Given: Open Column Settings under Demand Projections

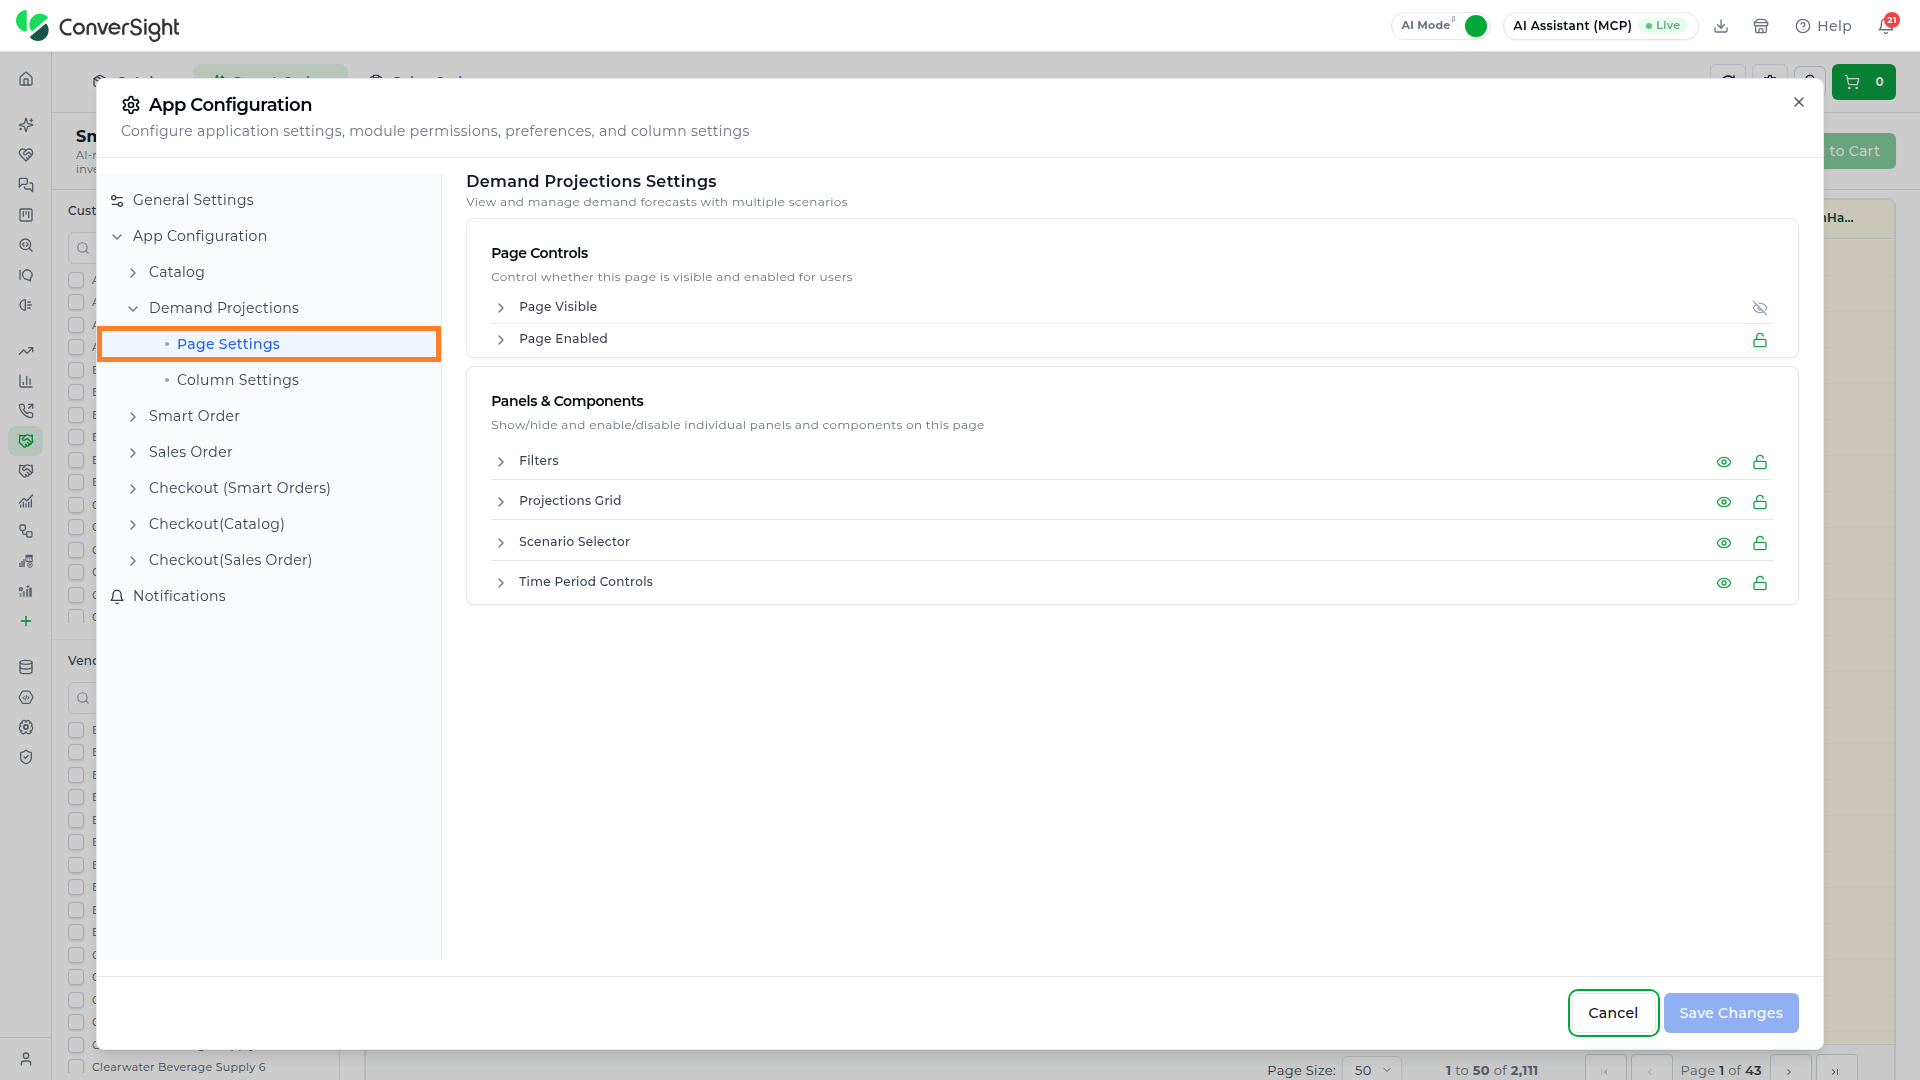Looking at the screenshot, I should coord(237,380).
